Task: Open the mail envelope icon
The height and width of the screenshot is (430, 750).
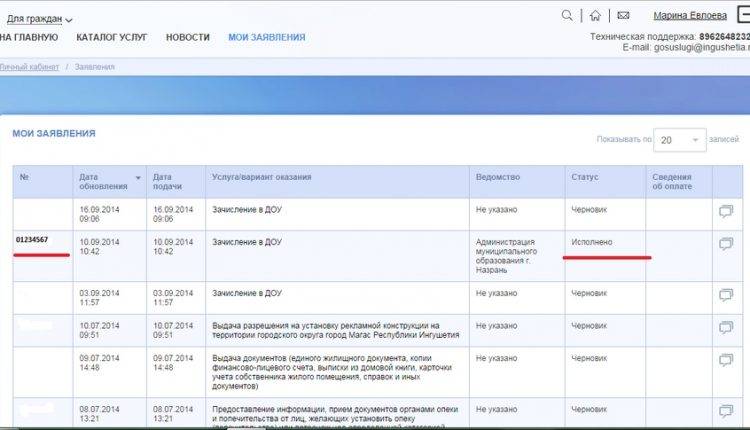Action: [623, 15]
